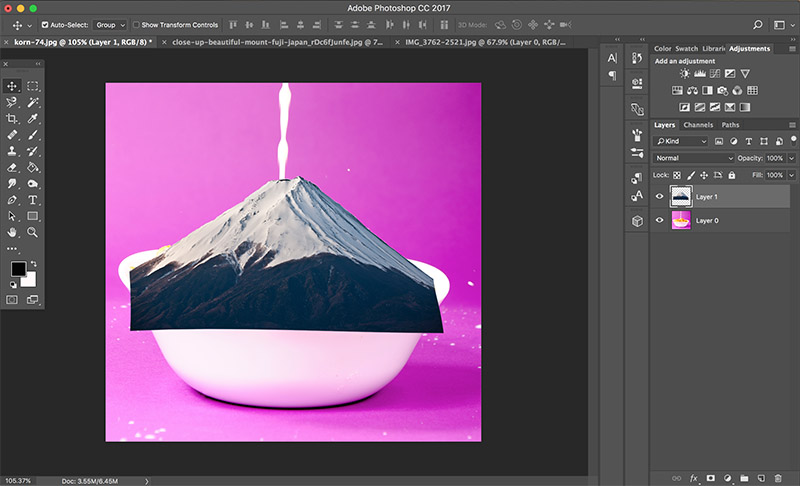
Task: Select the Smudge tool
Action: pyautogui.click(x=12, y=184)
